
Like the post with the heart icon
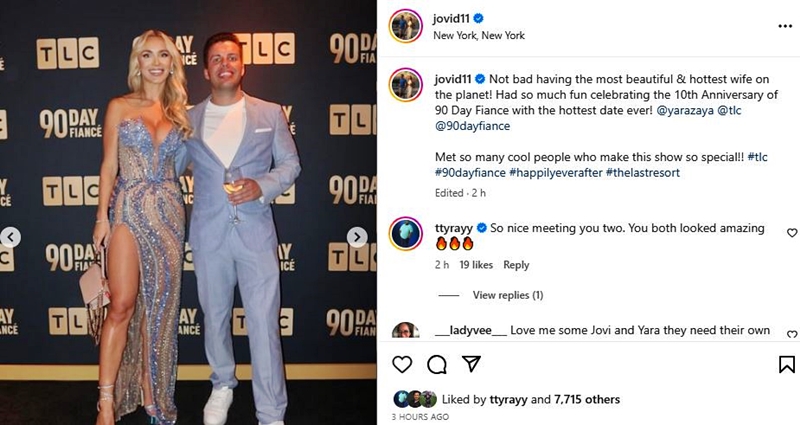[x=402, y=364]
